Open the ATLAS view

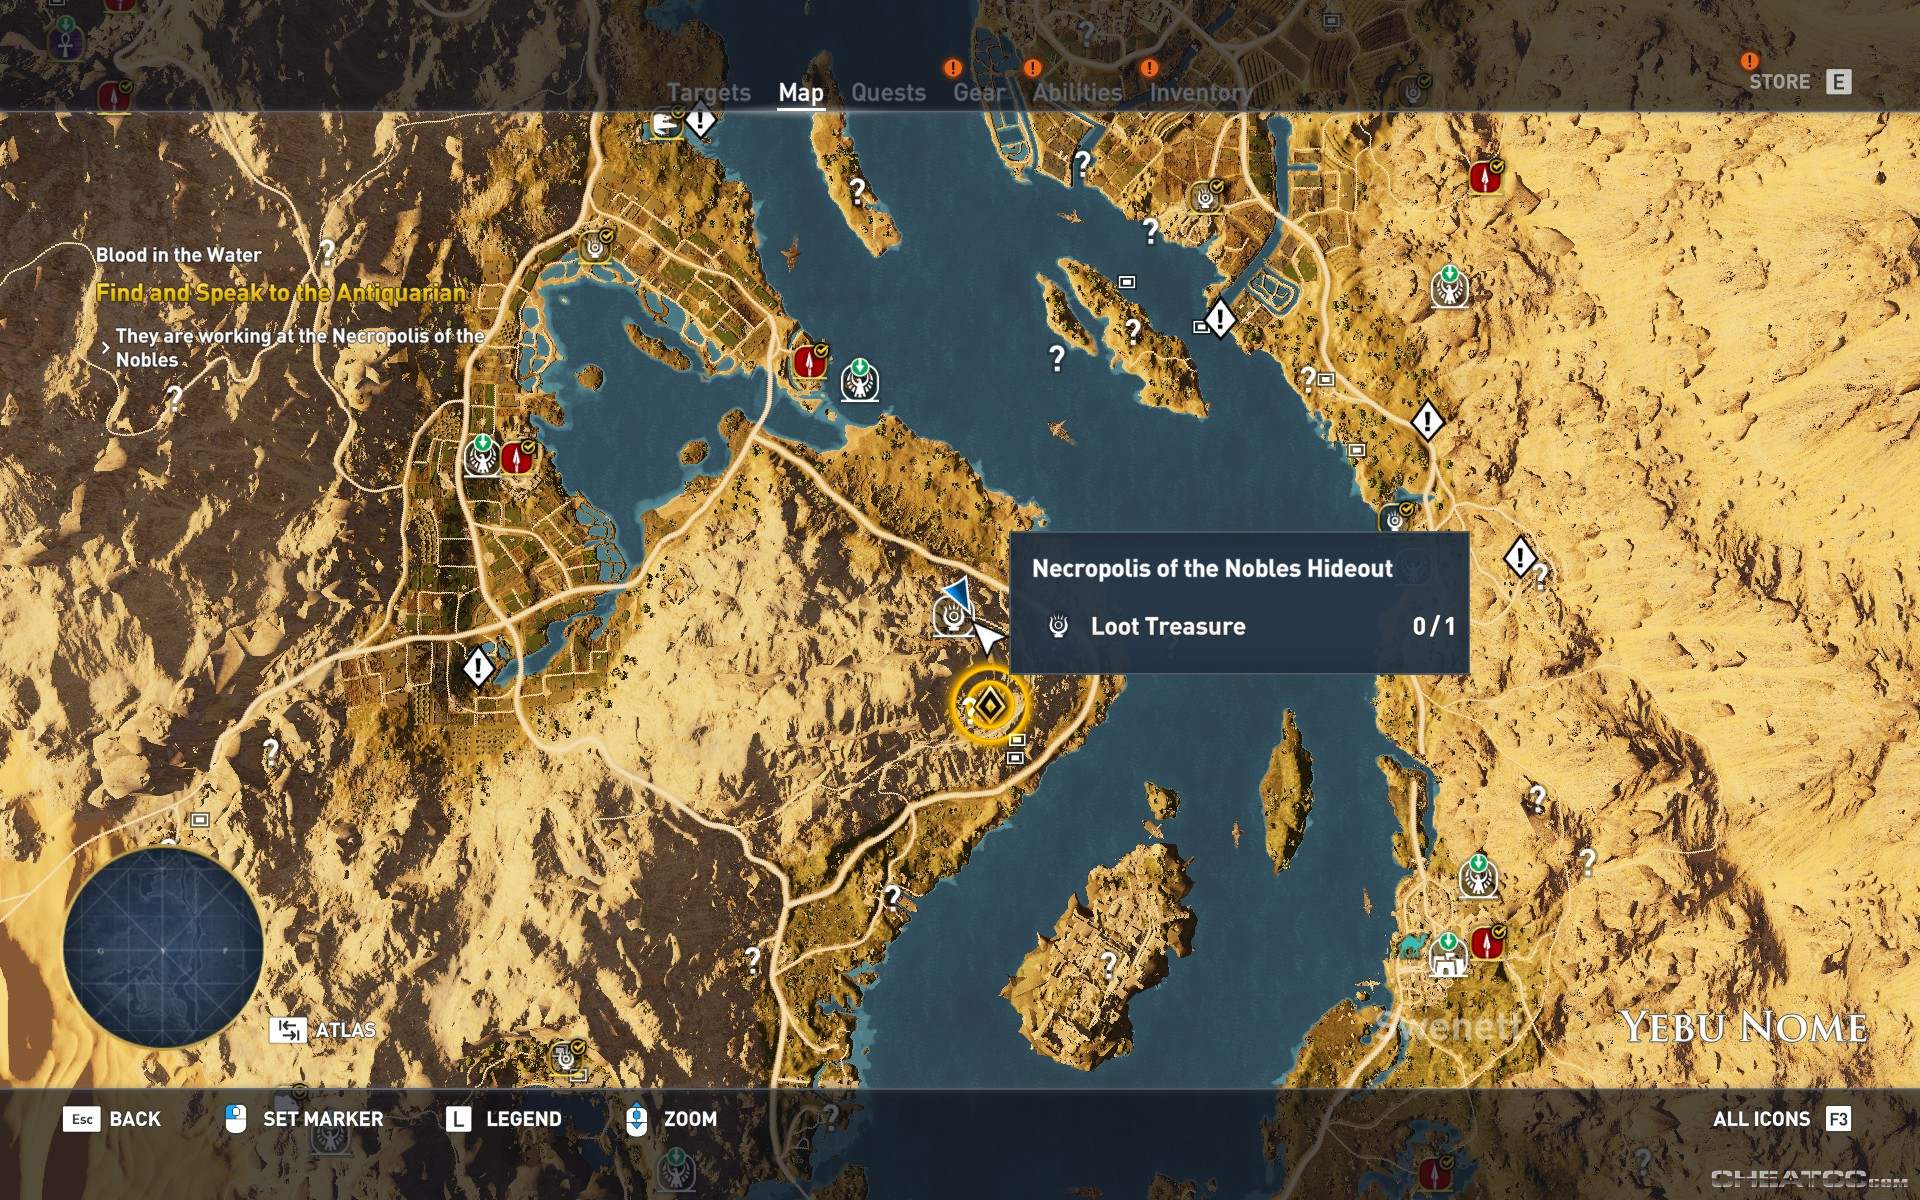pos(322,1030)
